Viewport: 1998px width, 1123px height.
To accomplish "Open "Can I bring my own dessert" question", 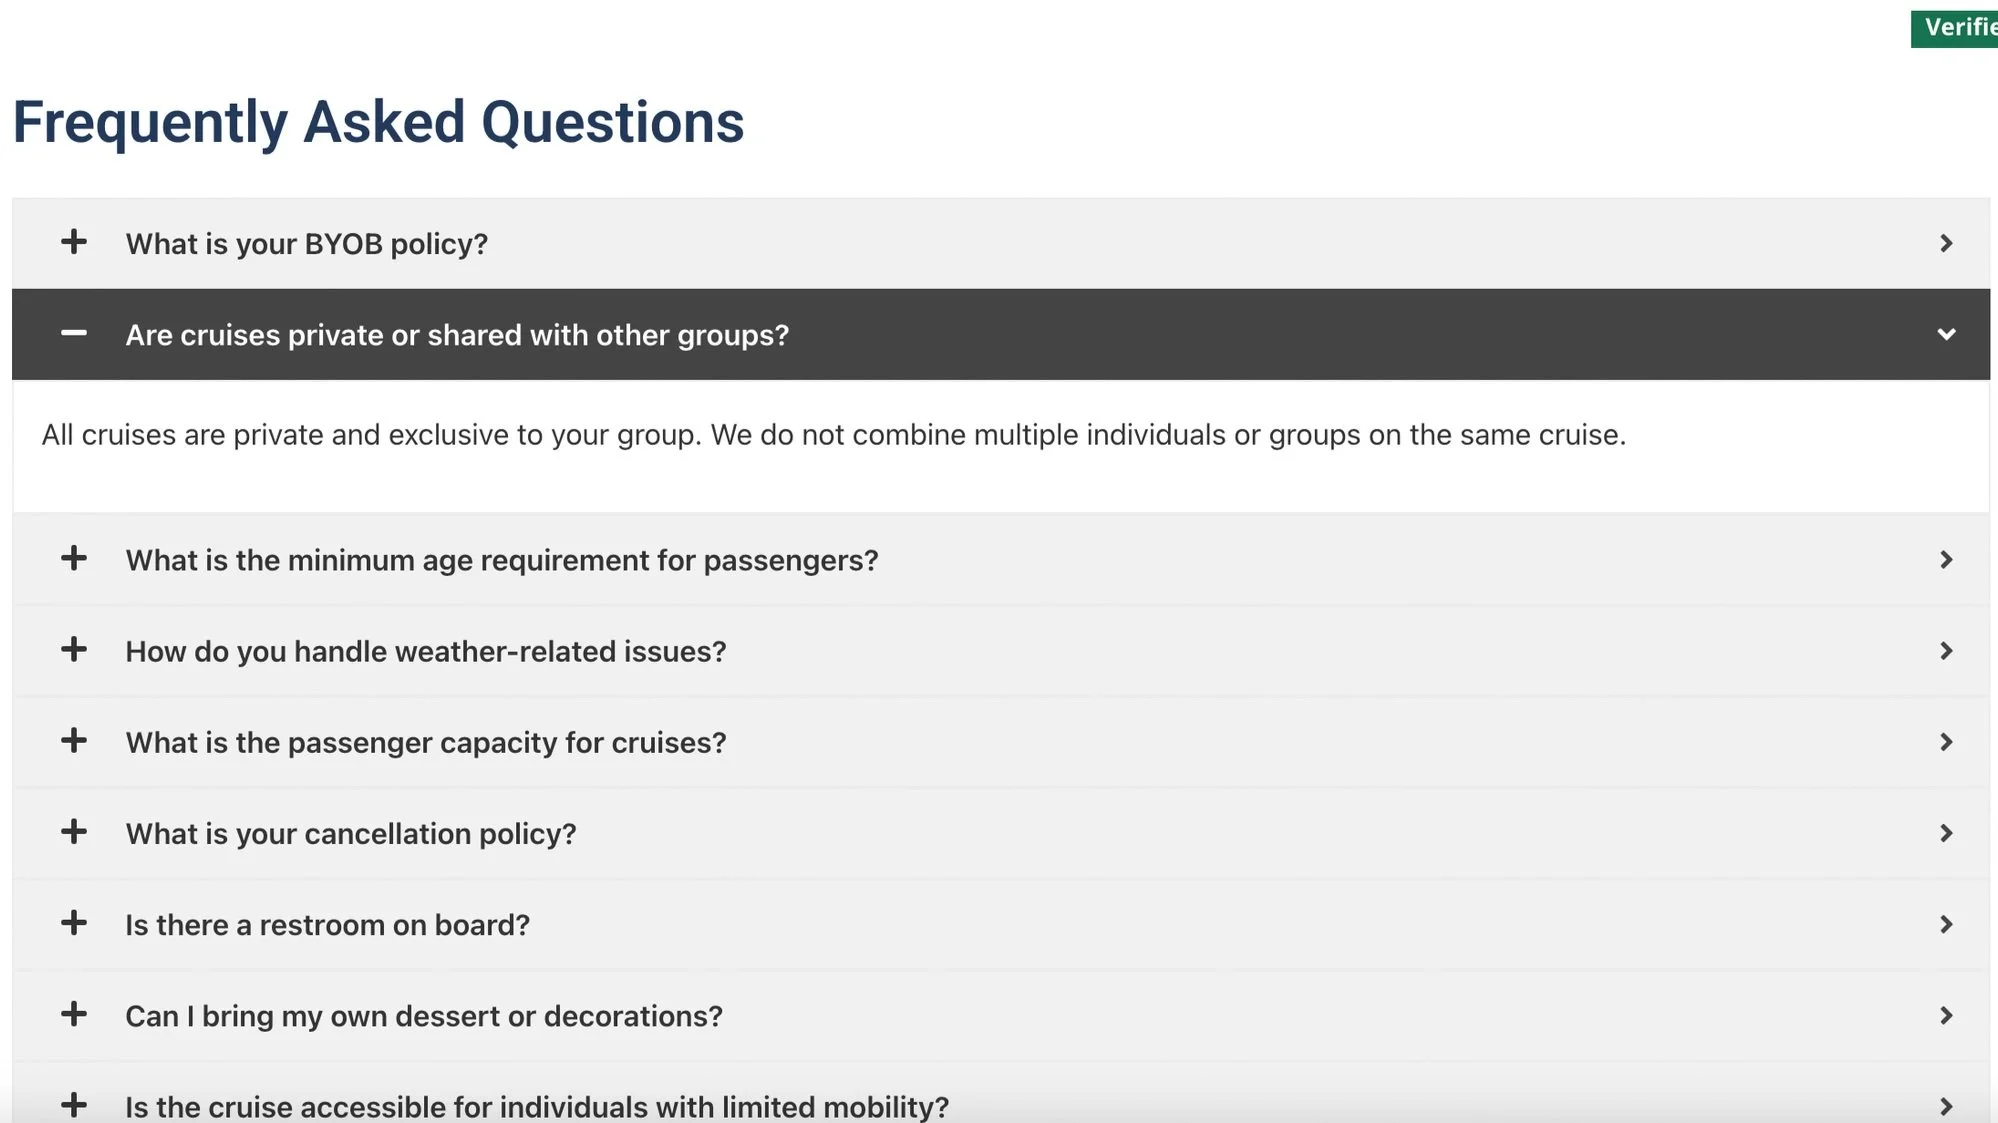I will pos(423,1016).
